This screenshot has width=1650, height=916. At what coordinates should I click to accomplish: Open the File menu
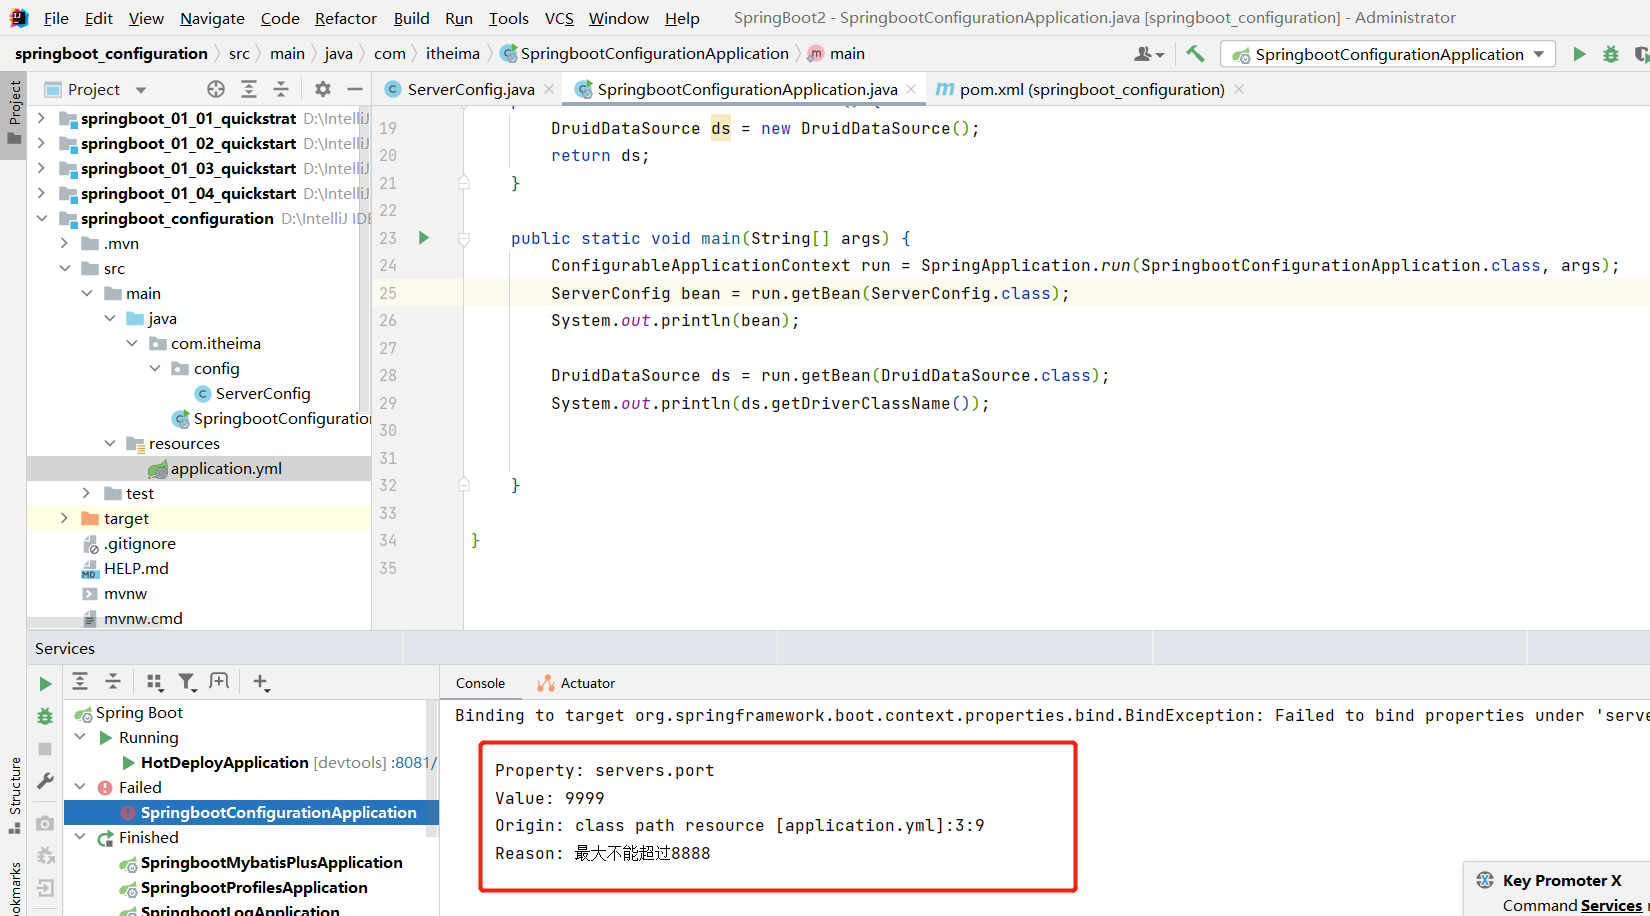point(56,18)
